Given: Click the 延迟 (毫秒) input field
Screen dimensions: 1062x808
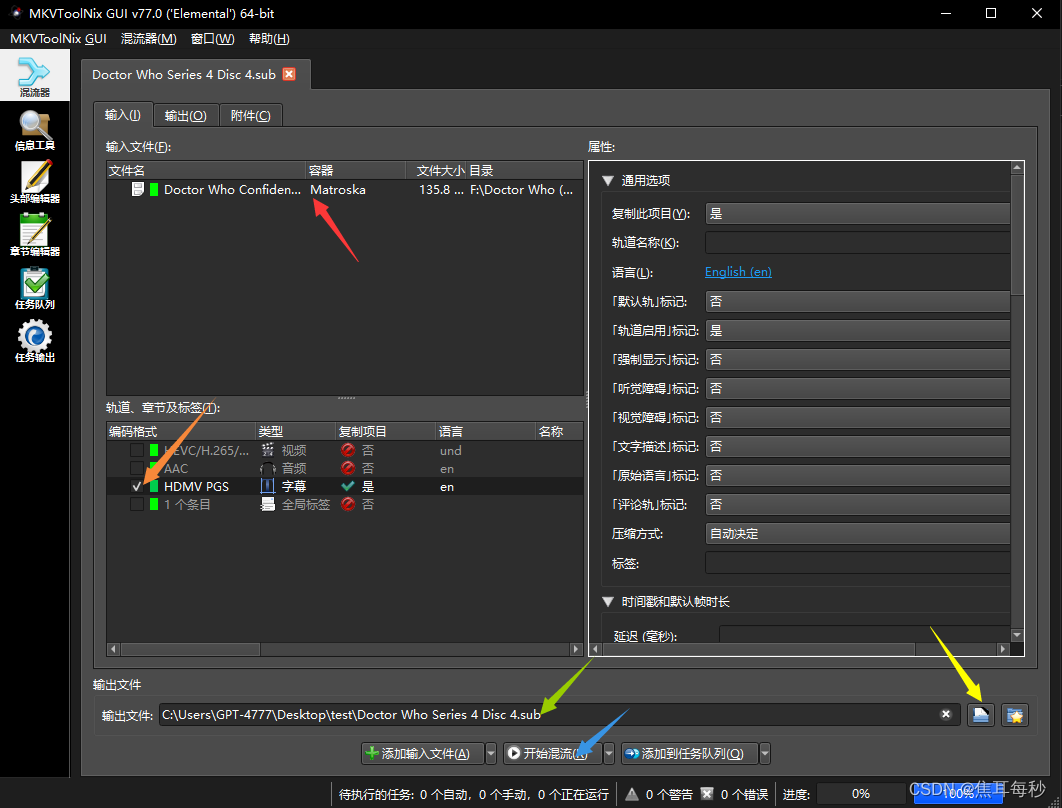Looking at the screenshot, I should point(864,635).
